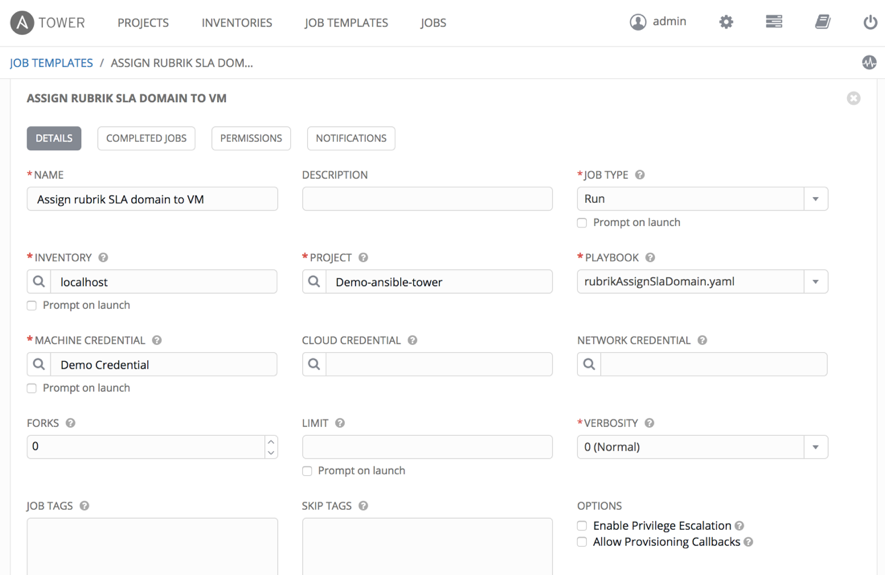The height and width of the screenshot is (575, 885).
Task: Click the Name input field
Action: (152, 199)
